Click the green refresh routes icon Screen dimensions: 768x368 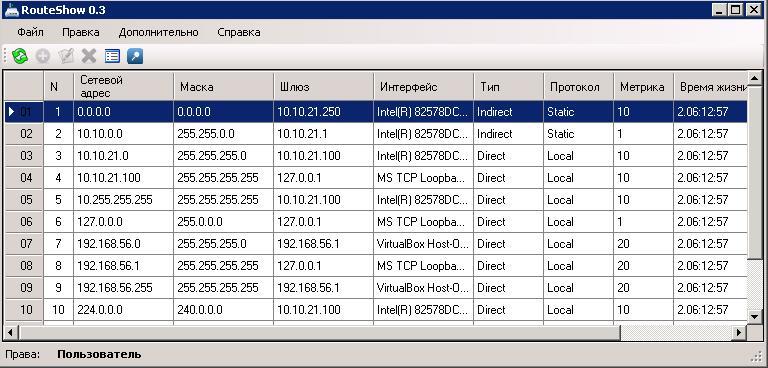[x=20, y=56]
